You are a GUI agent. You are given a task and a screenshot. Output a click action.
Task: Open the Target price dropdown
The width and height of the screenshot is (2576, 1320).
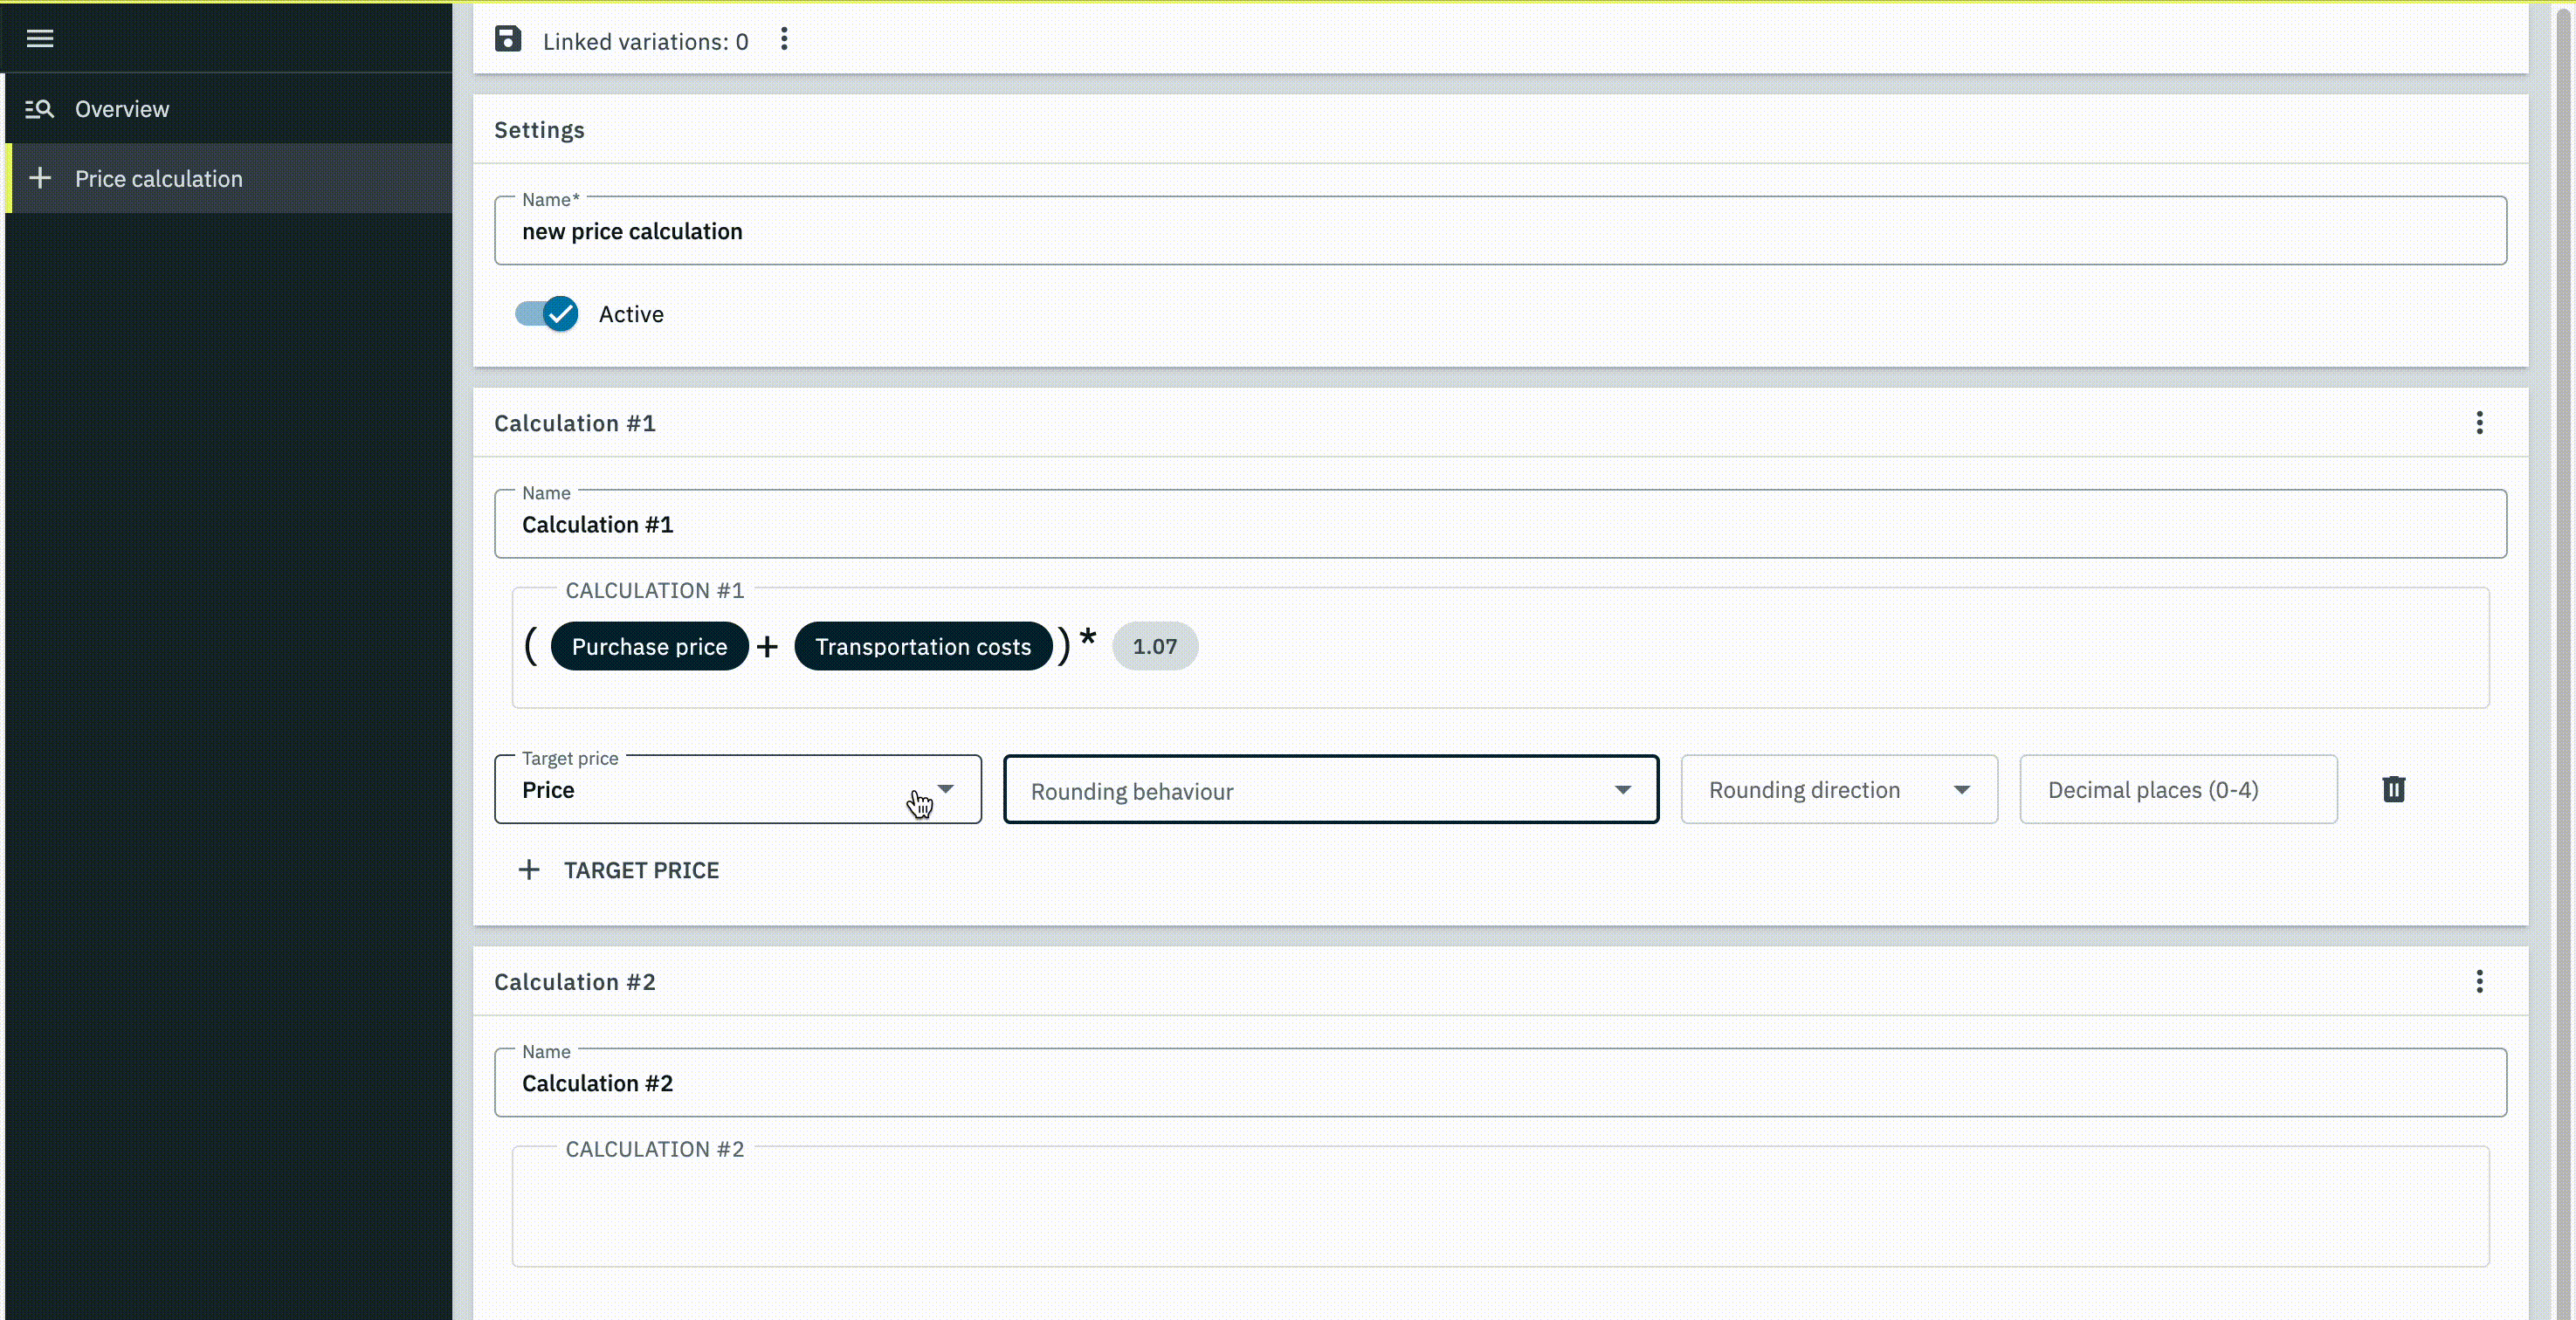(x=738, y=789)
